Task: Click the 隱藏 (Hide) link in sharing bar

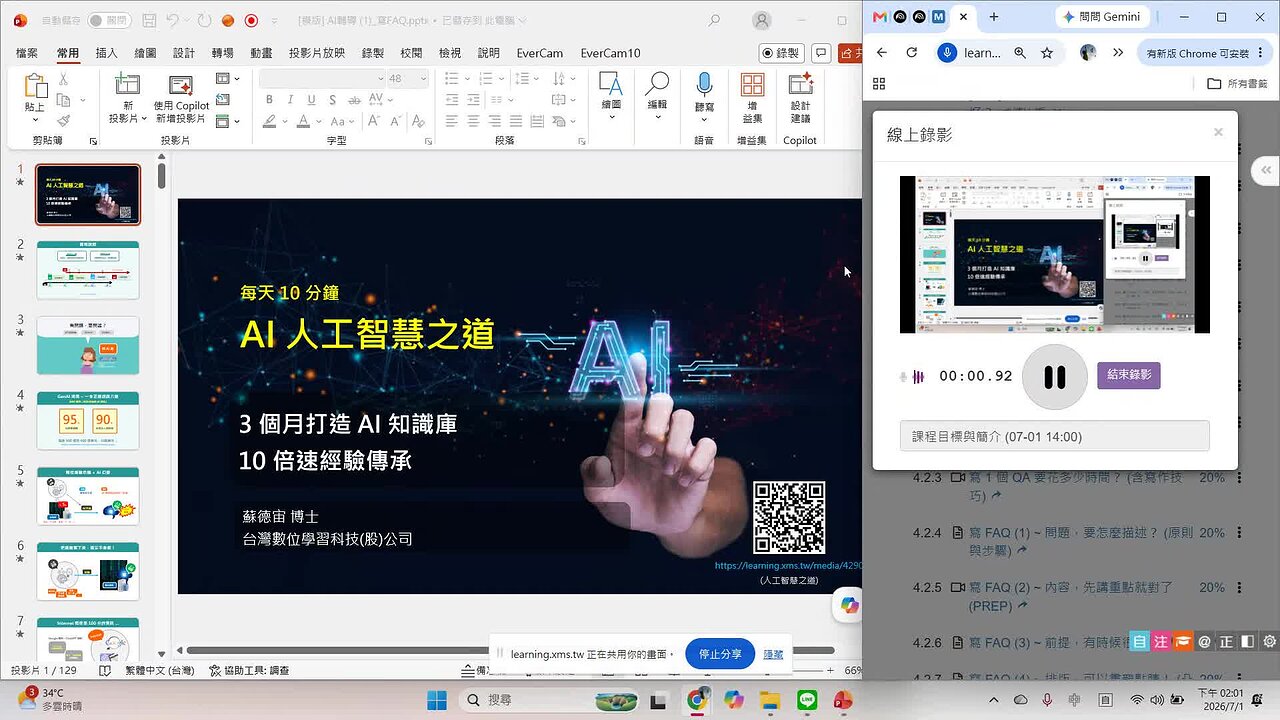Action: click(x=773, y=654)
